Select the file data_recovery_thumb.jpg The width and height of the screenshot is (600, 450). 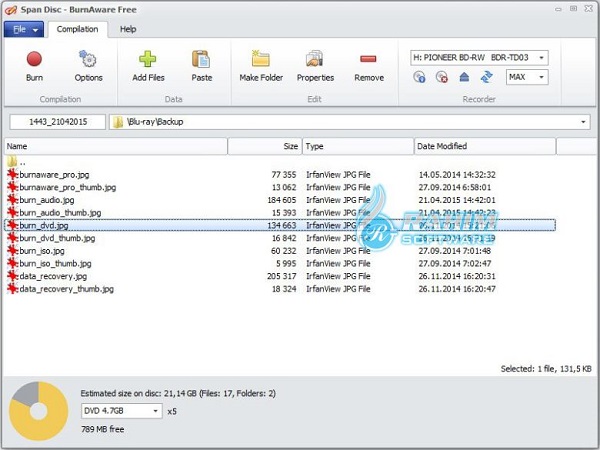coord(66,289)
